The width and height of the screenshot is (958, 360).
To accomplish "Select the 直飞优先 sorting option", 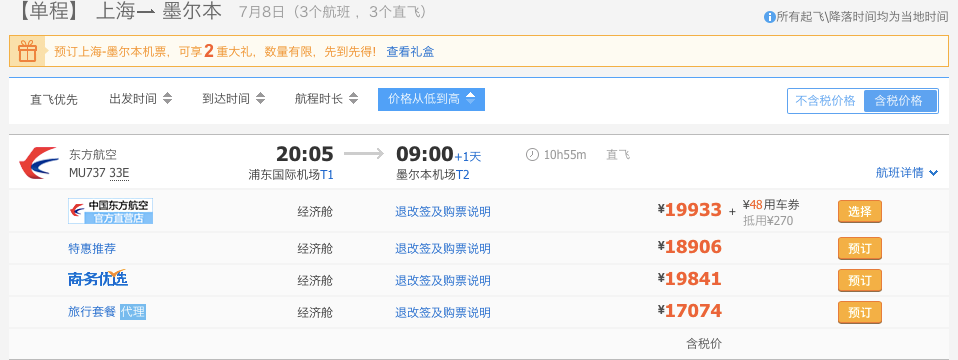I will click(54, 100).
